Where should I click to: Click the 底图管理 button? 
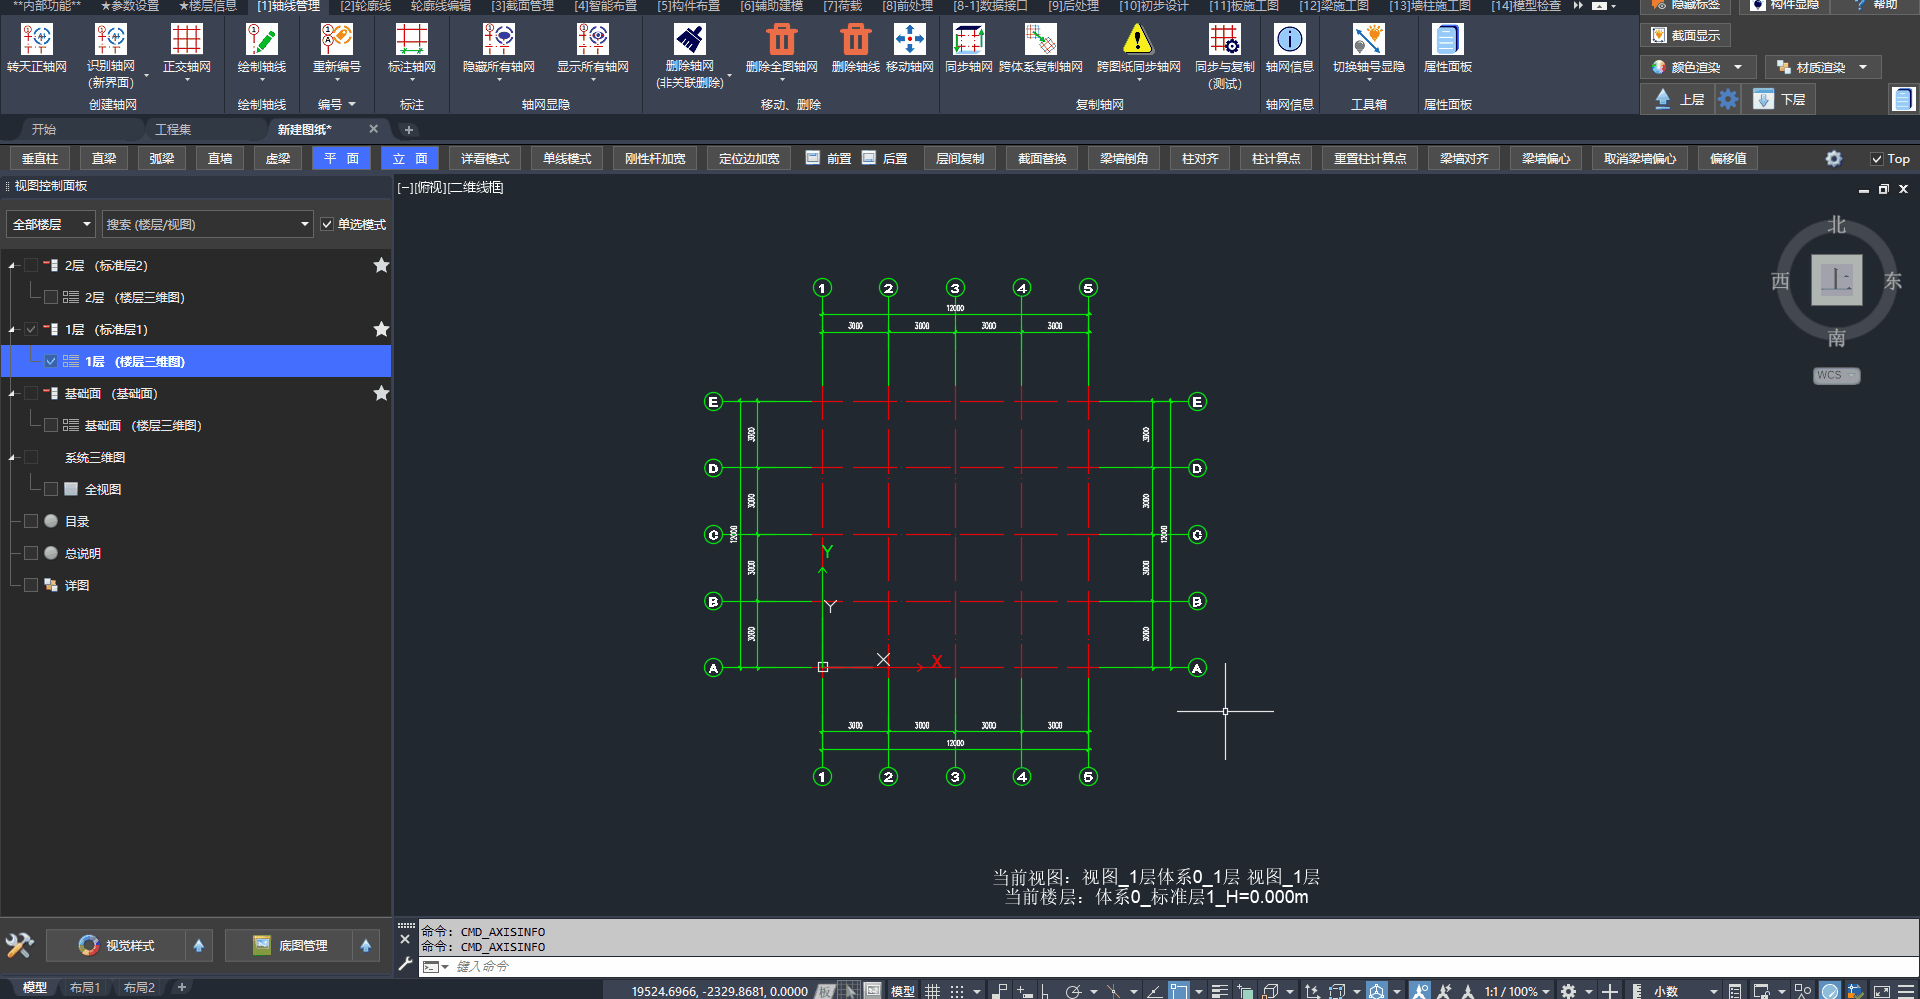(x=290, y=945)
